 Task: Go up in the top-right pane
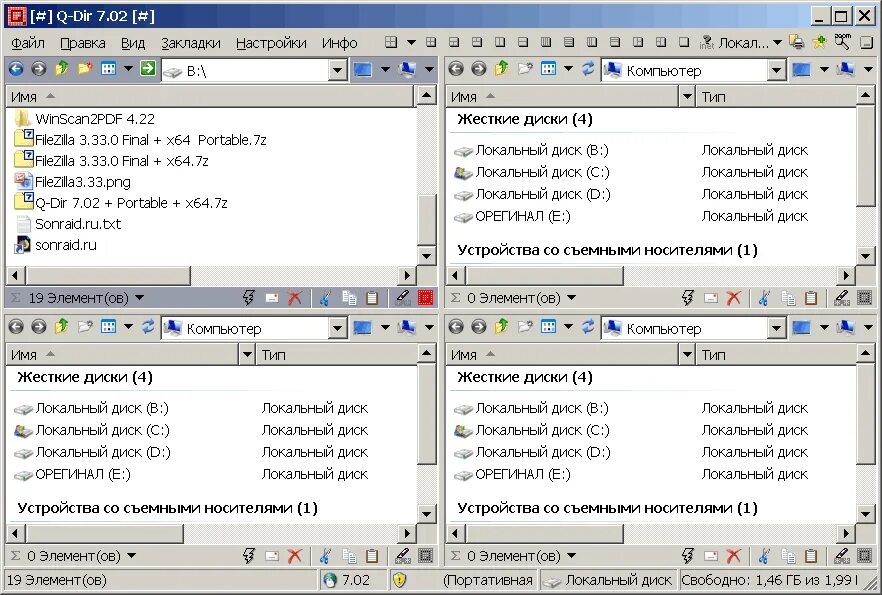coord(501,69)
